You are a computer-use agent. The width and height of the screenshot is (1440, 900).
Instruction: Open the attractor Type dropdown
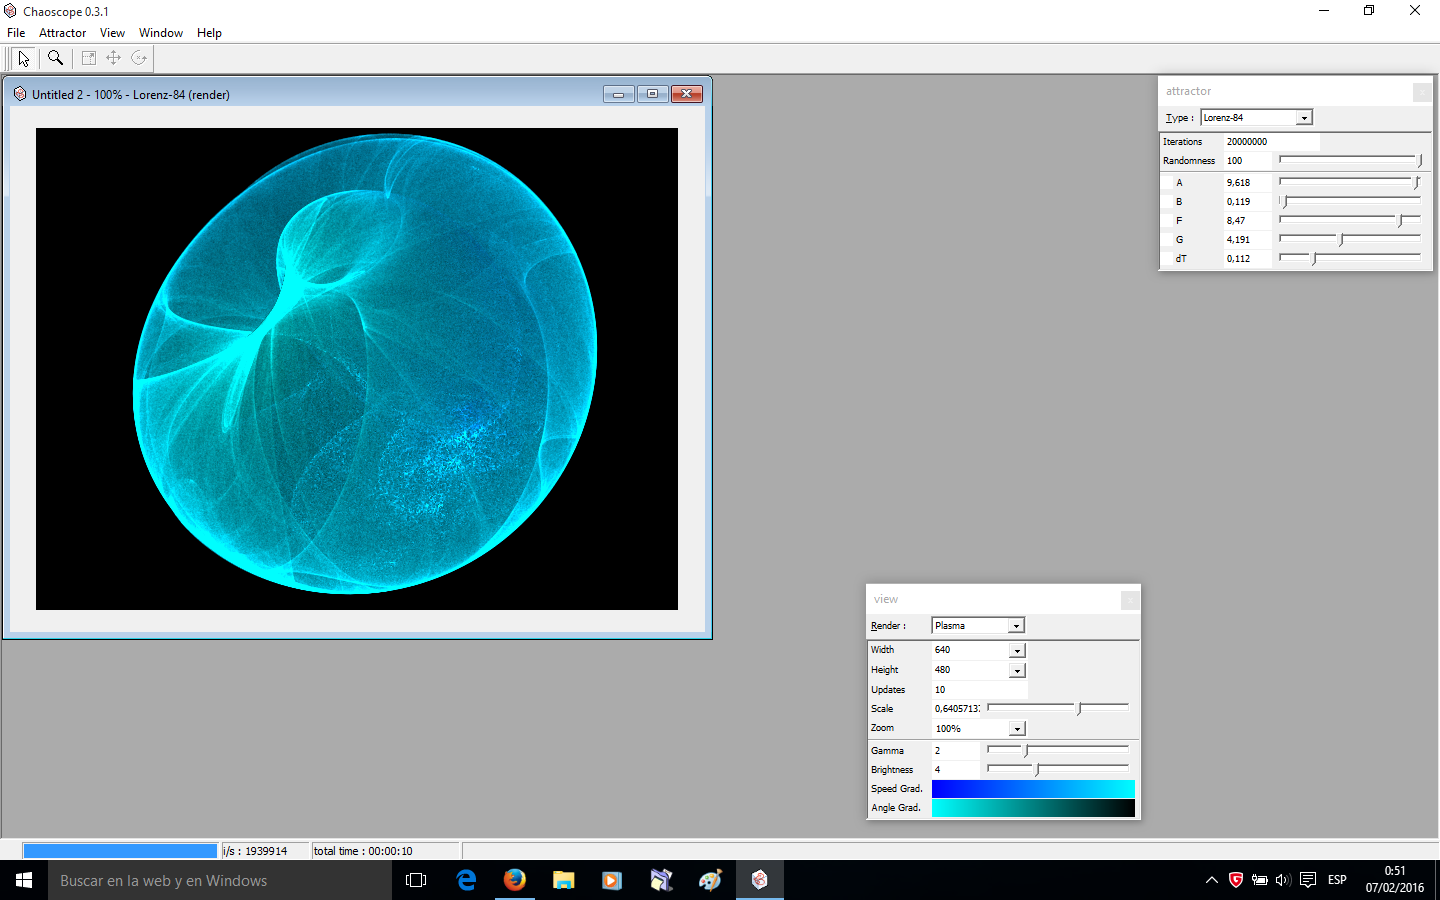pos(1256,118)
